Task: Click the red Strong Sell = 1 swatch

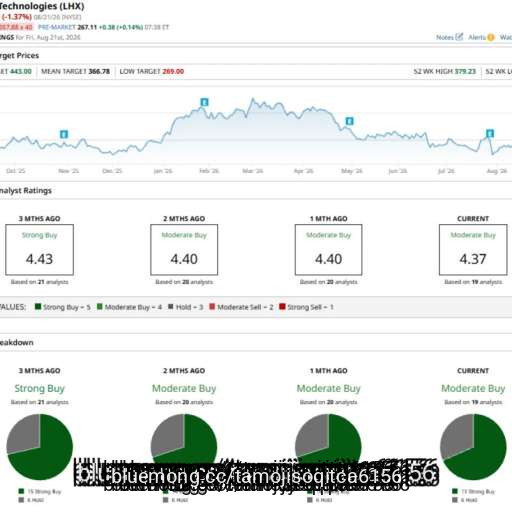Action: click(x=282, y=306)
